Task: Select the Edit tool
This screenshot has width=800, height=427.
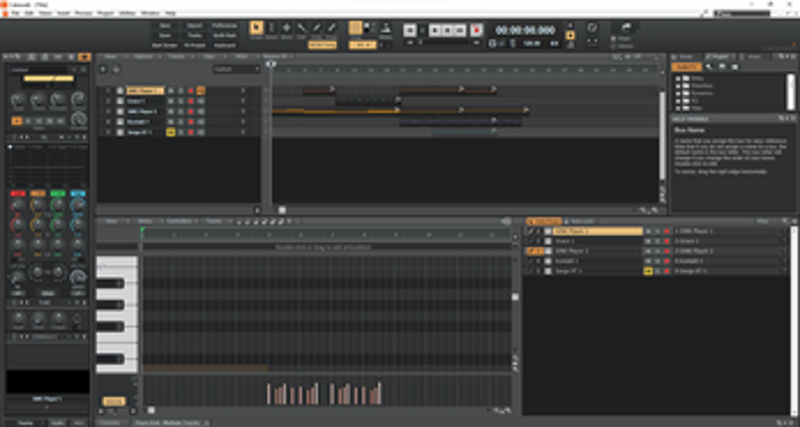Action: (302, 29)
